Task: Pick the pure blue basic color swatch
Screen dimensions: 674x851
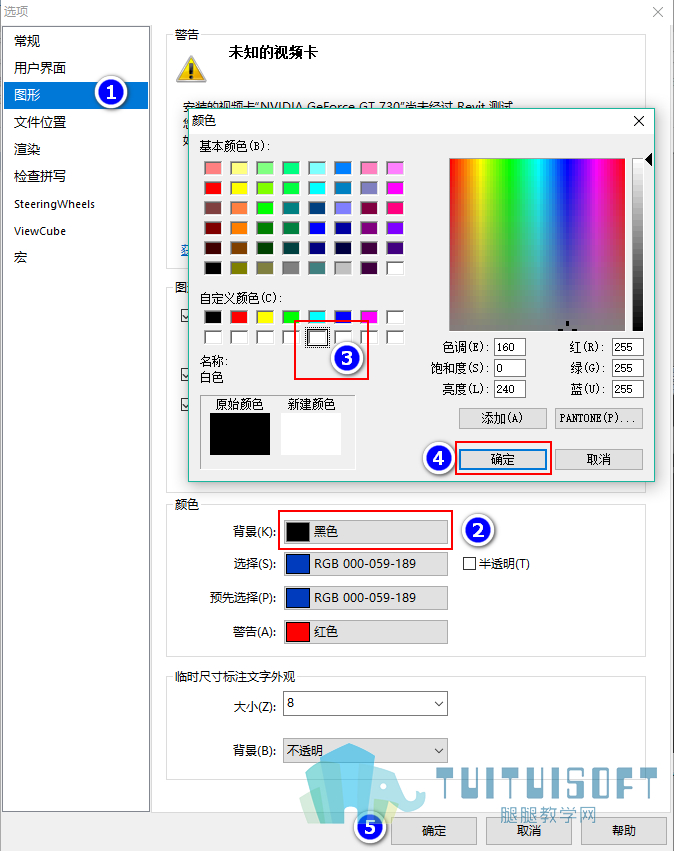Action: click(x=317, y=228)
